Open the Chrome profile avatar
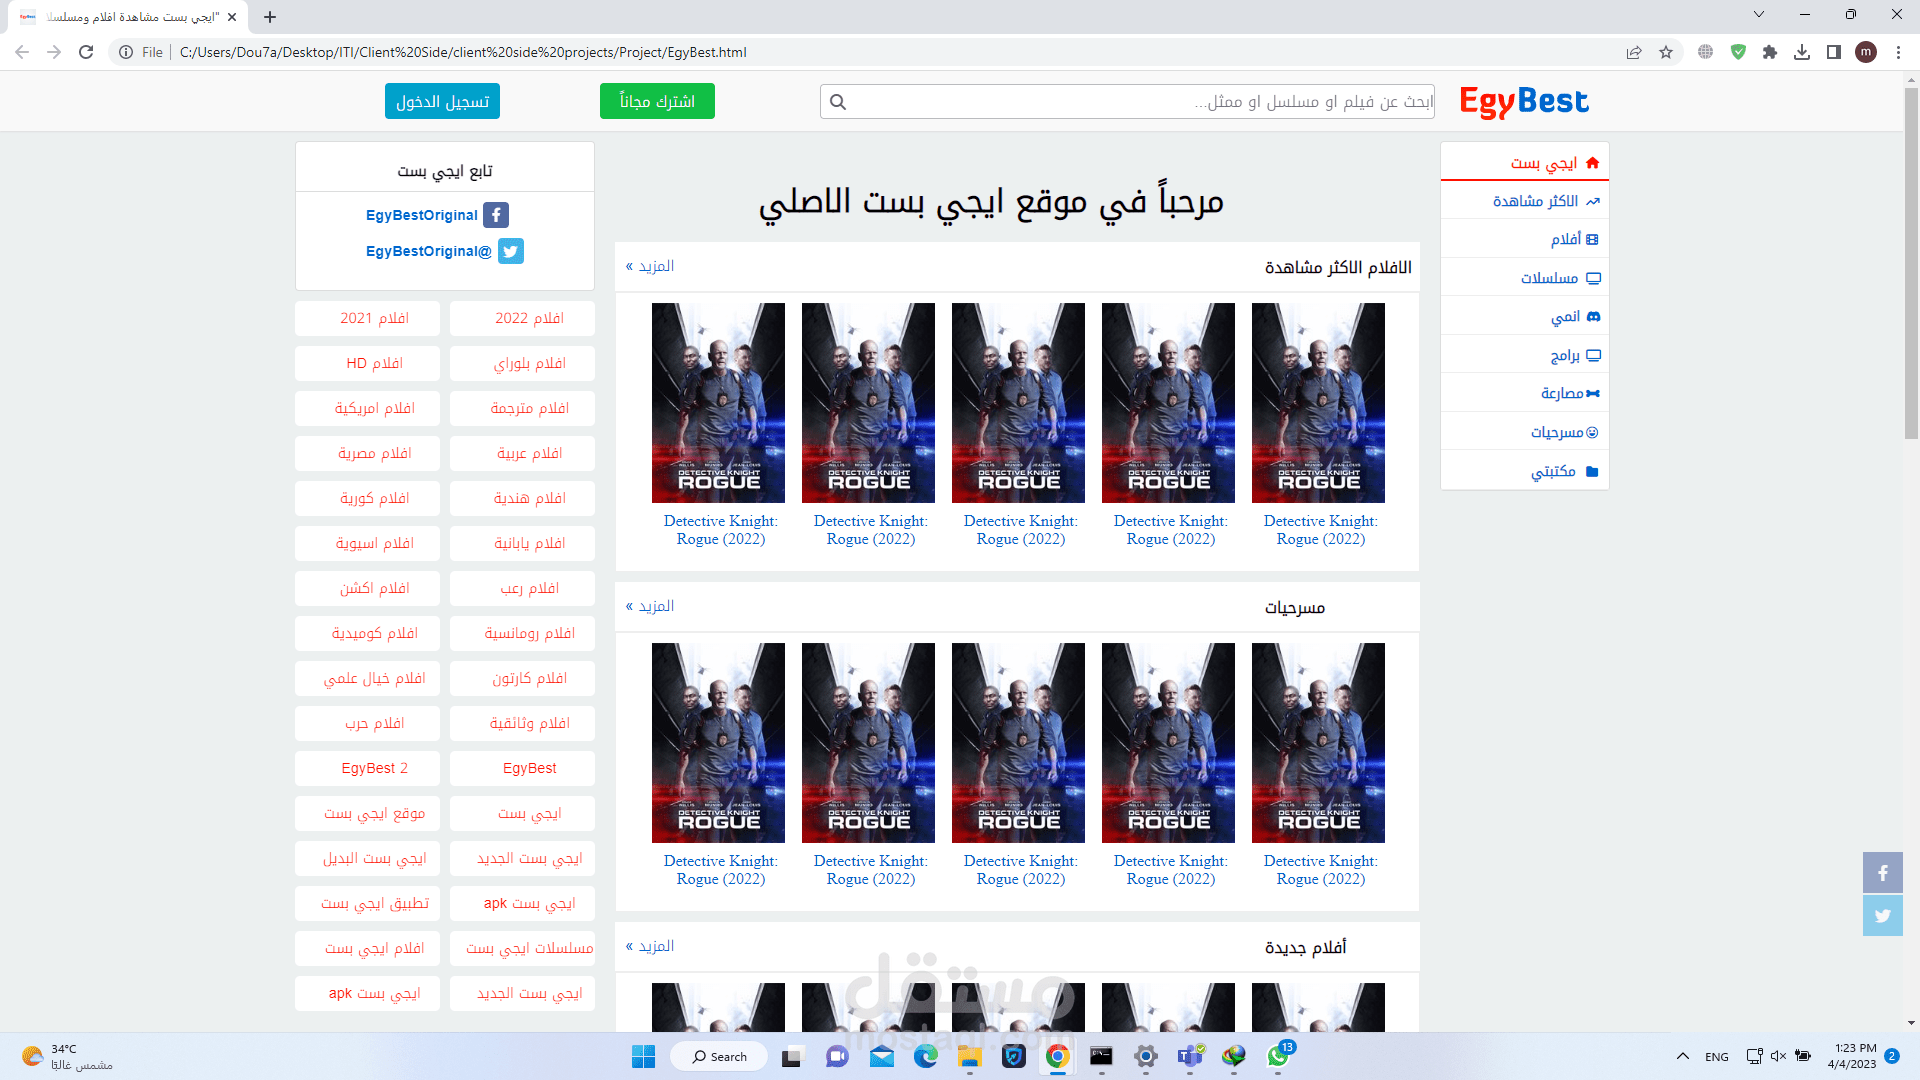The image size is (1920, 1080). 1866,52
